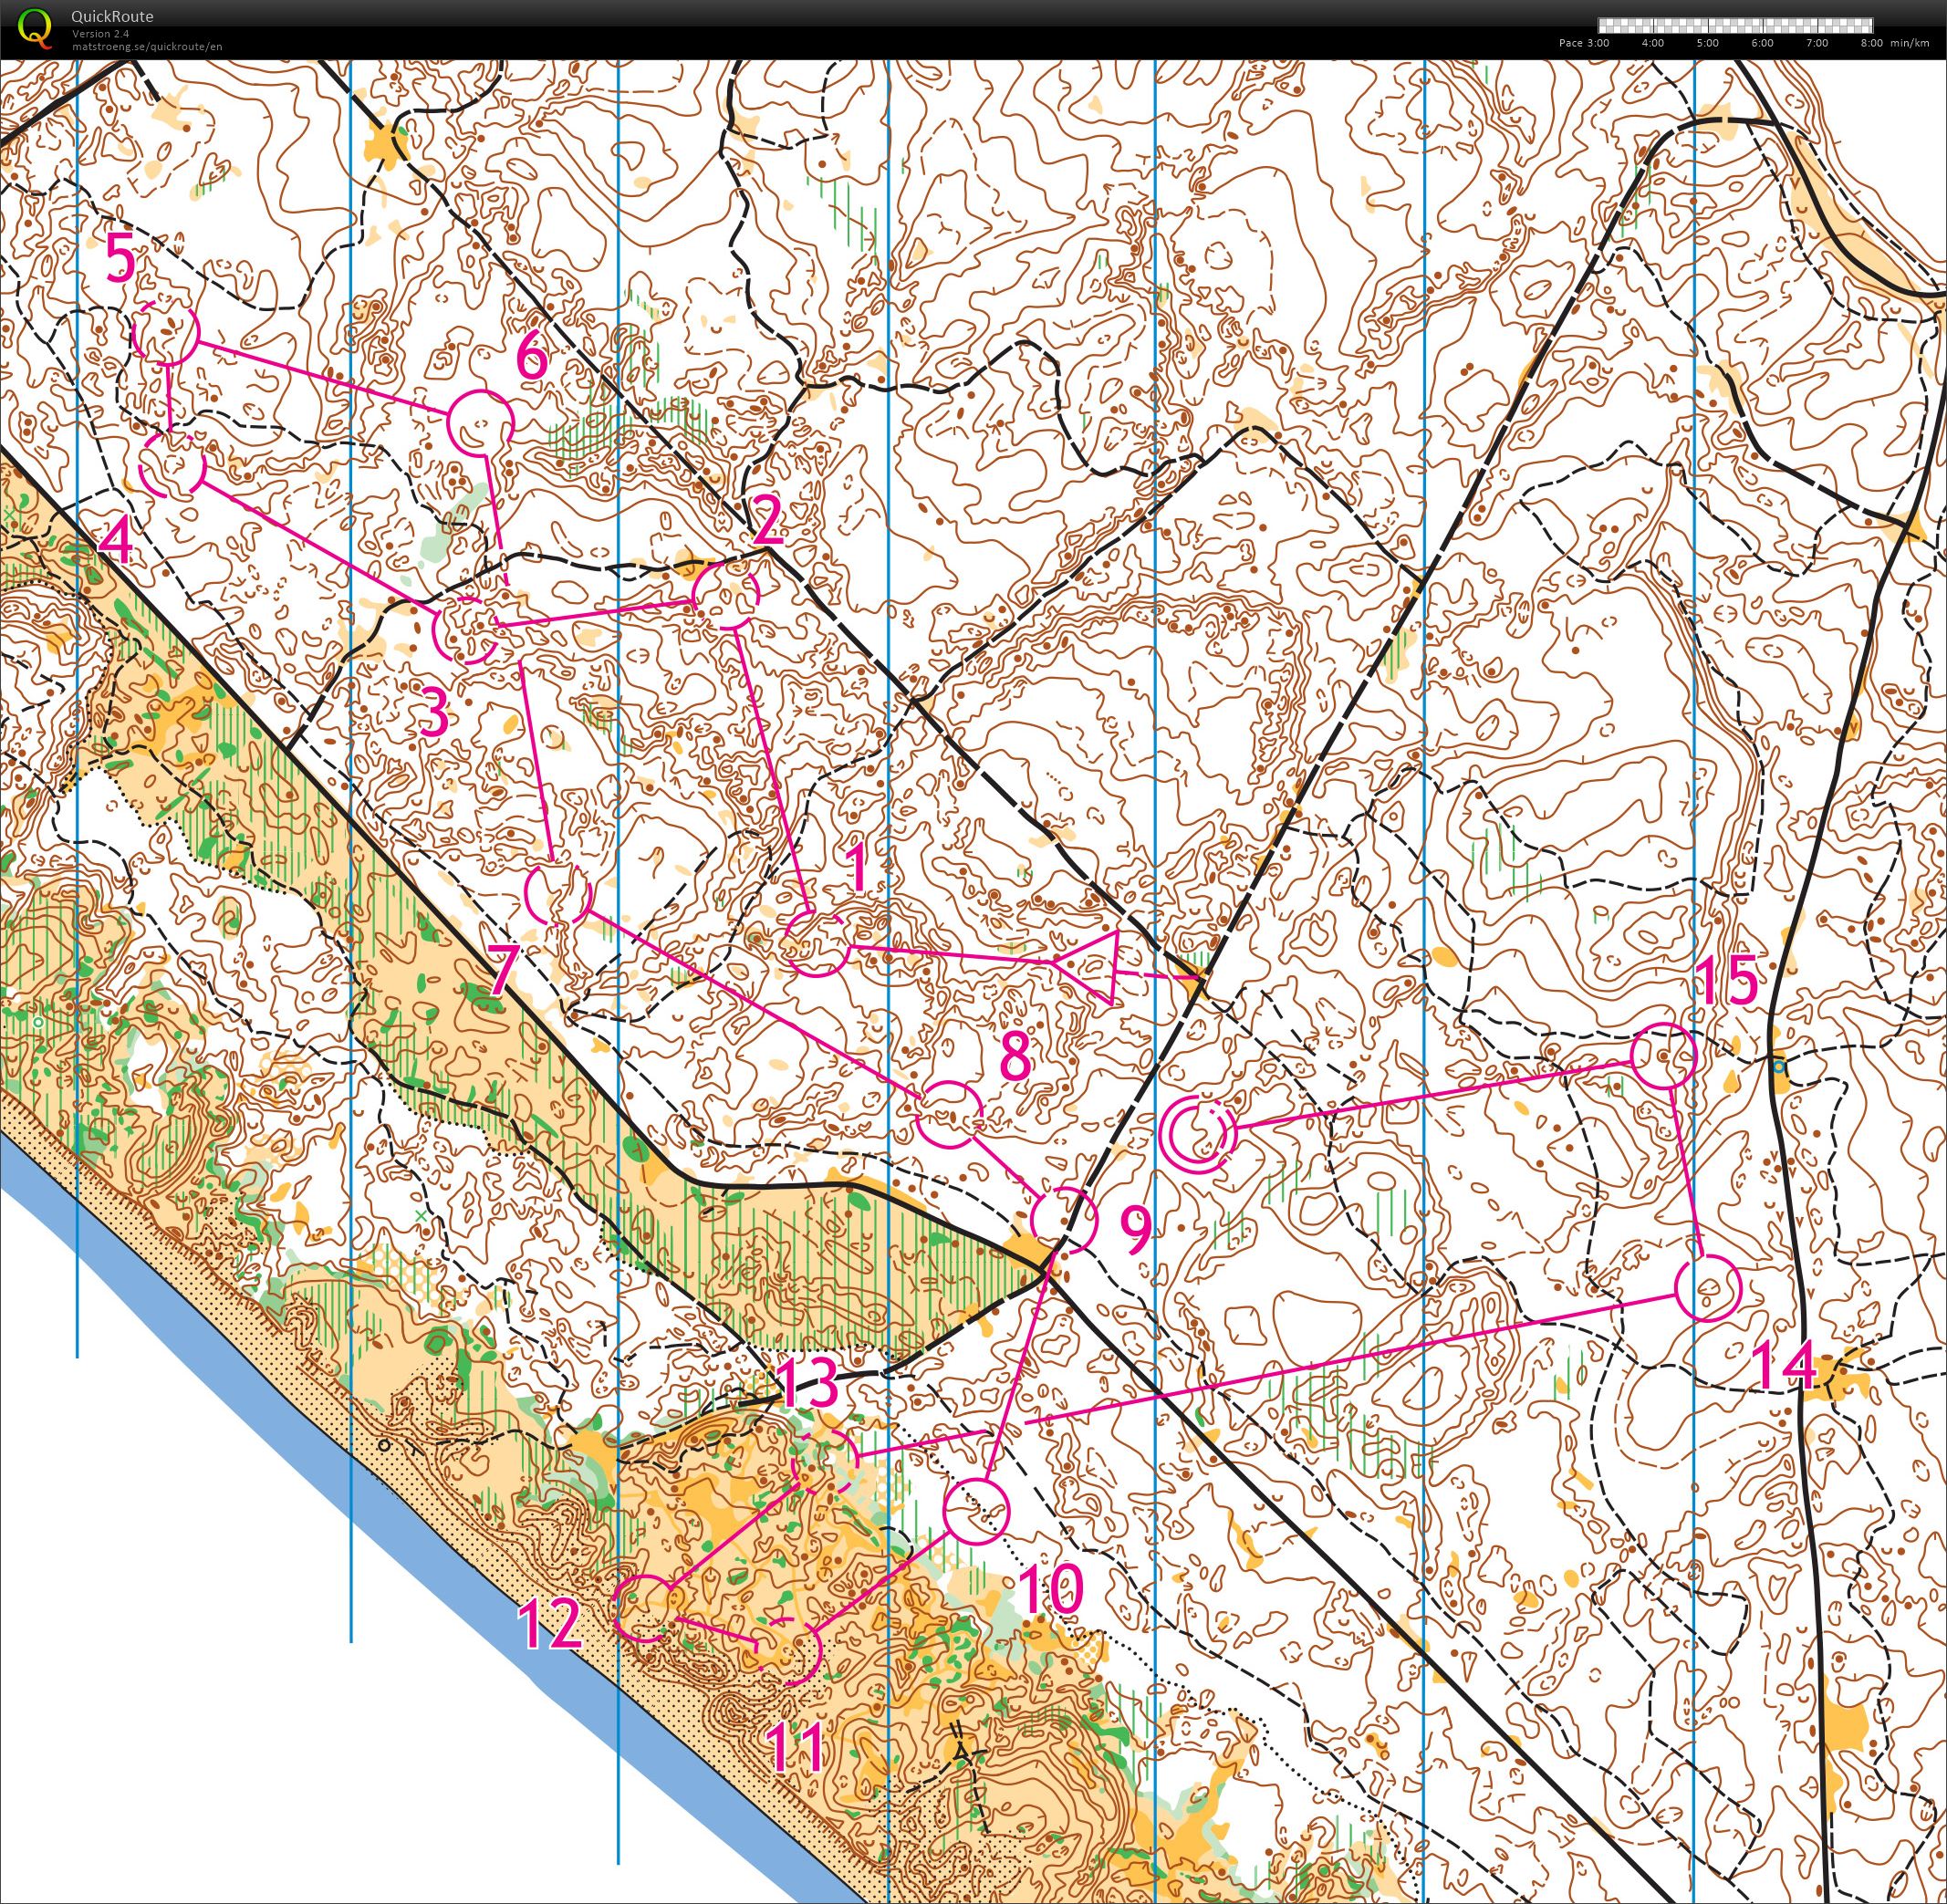Click control circle 9

pyautogui.click(x=1064, y=1221)
